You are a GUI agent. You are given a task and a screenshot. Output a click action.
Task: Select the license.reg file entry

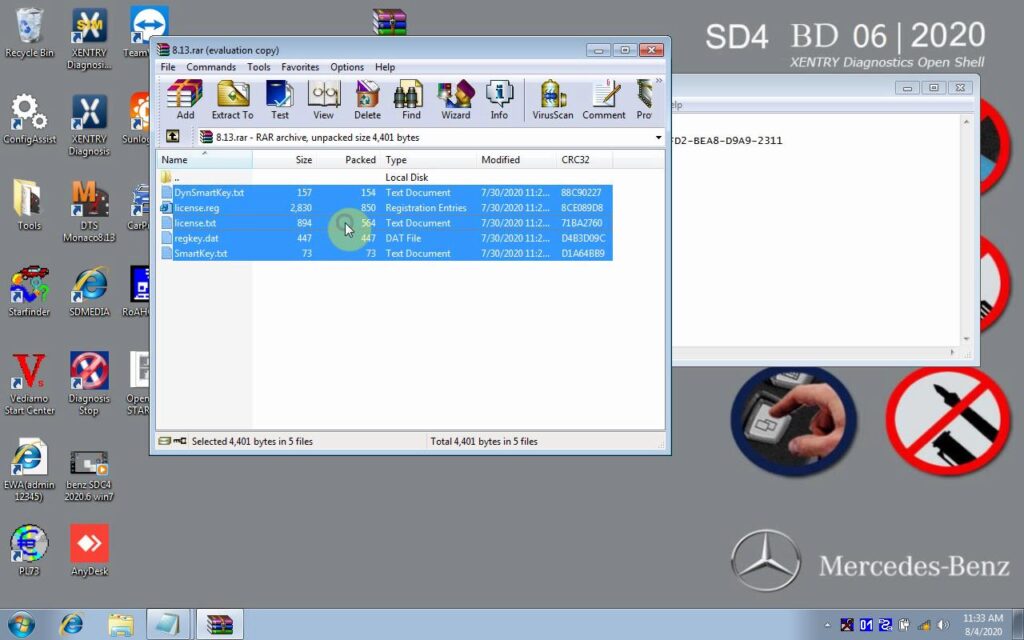coord(196,208)
